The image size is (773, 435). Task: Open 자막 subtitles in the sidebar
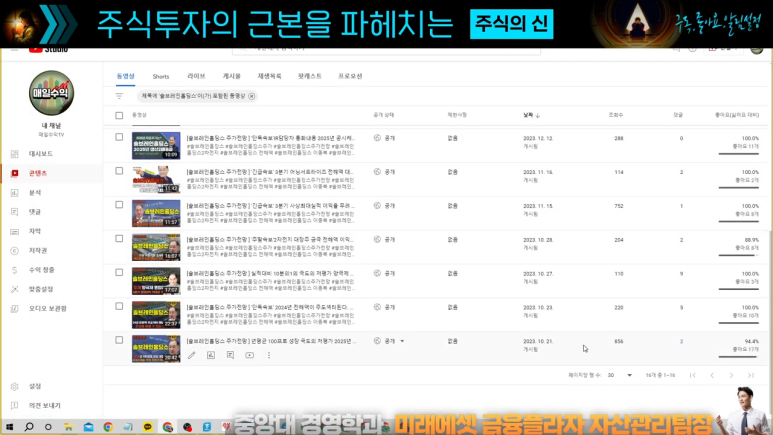[x=35, y=231]
